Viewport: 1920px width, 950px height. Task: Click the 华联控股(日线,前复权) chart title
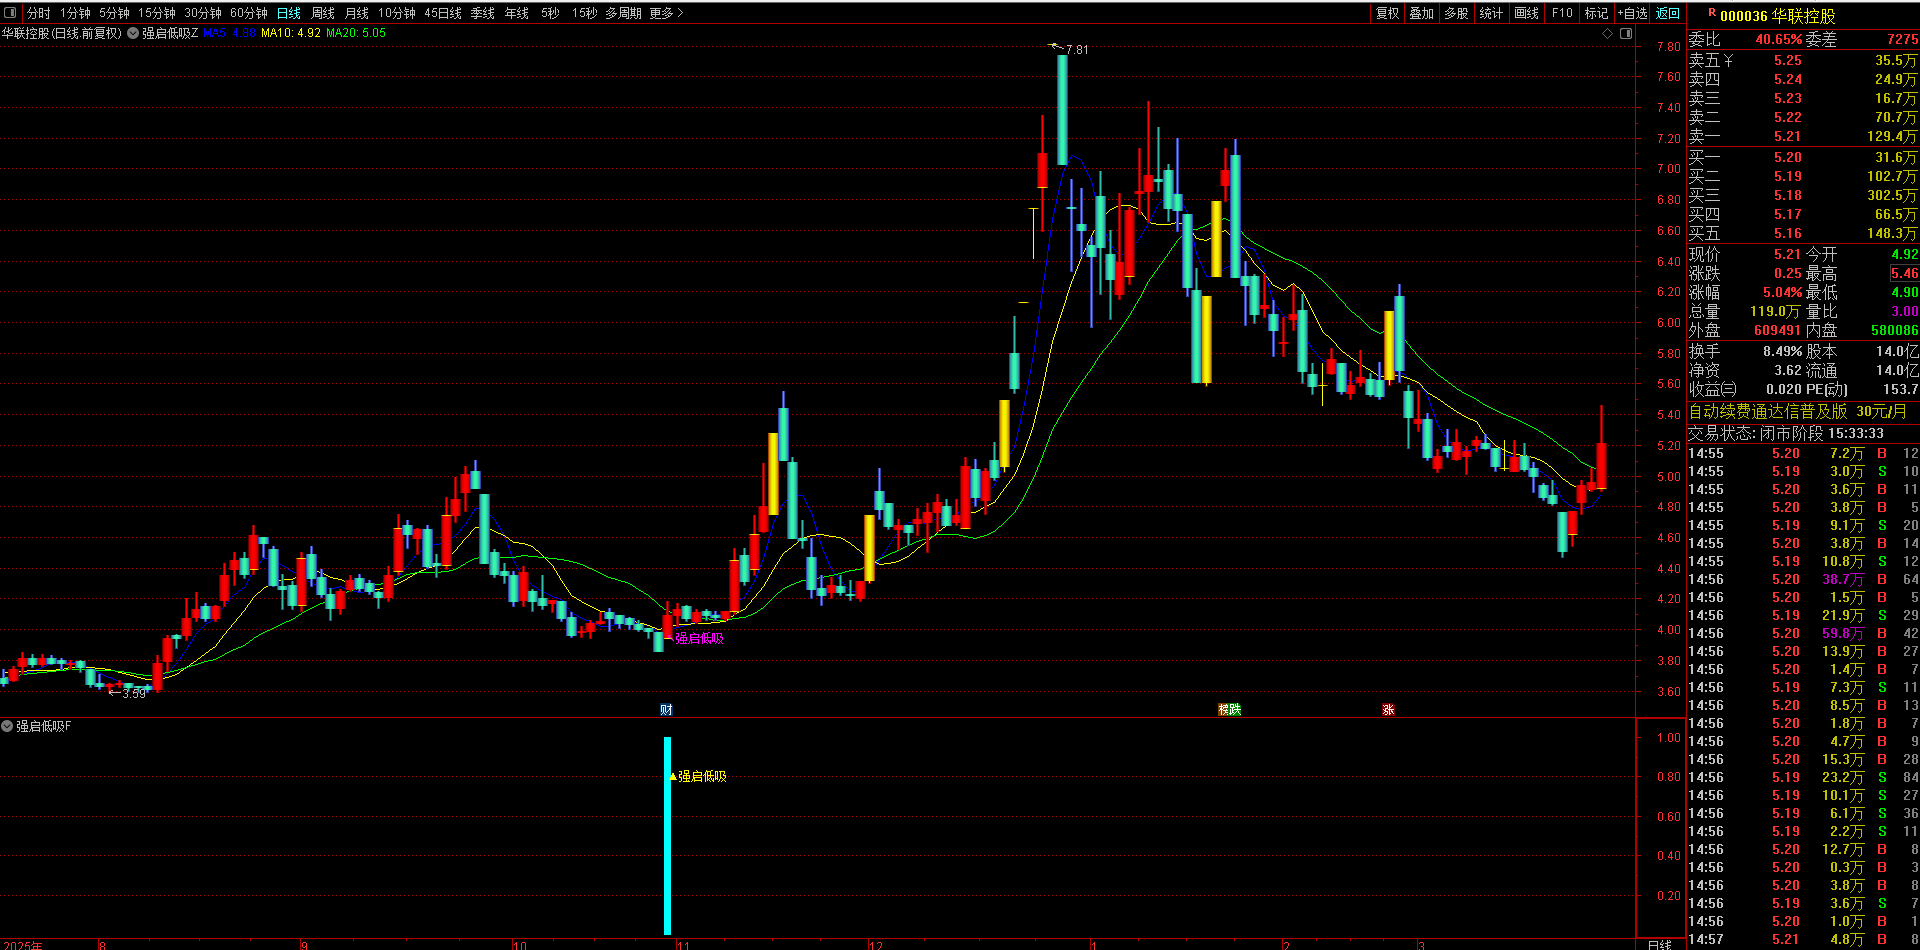pos(61,33)
